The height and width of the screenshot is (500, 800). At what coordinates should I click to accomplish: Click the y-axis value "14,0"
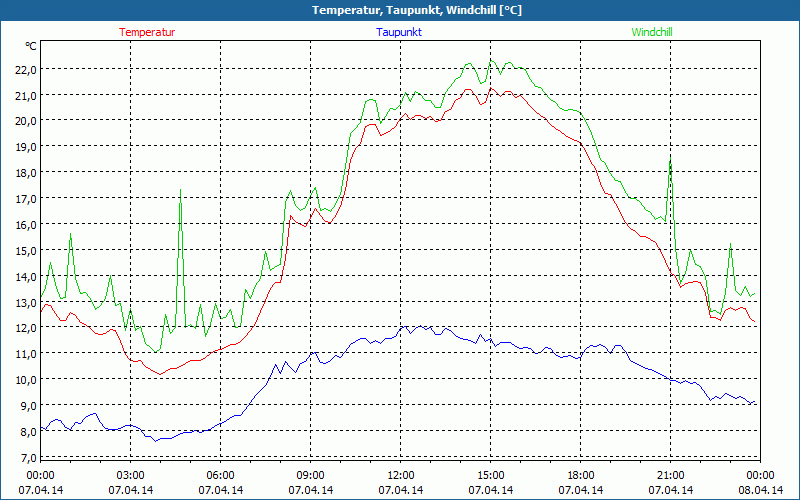click(26, 277)
